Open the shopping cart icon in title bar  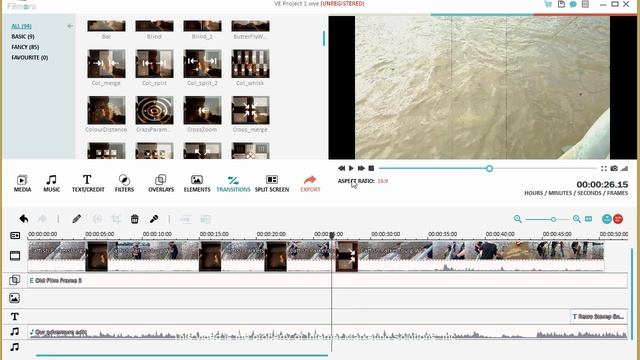coord(548,4)
